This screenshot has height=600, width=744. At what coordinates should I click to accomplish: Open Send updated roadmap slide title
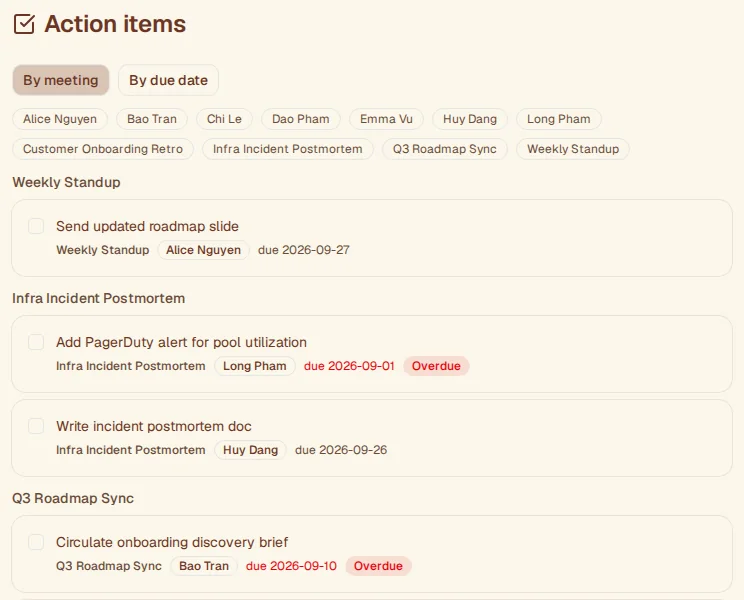147,226
